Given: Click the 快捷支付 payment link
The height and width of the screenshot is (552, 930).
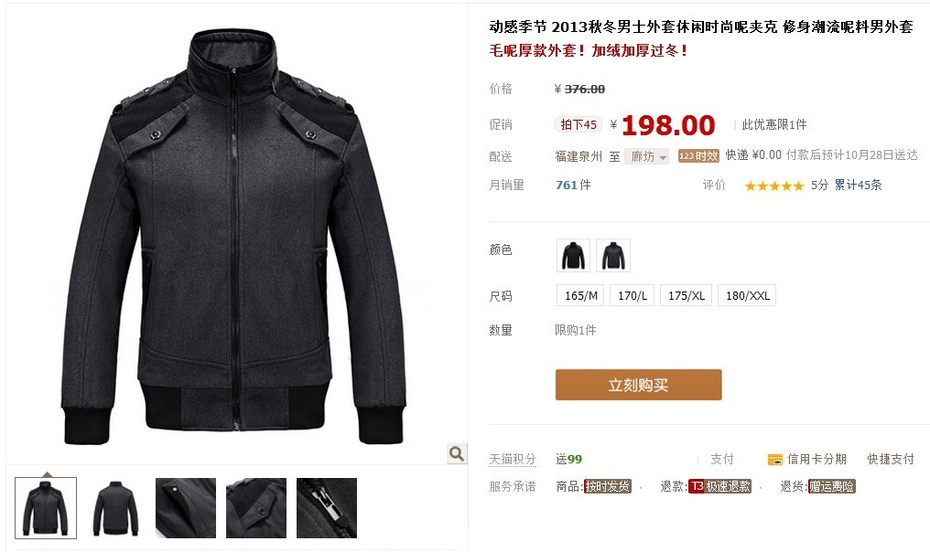Looking at the screenshot, I should 890,459.
